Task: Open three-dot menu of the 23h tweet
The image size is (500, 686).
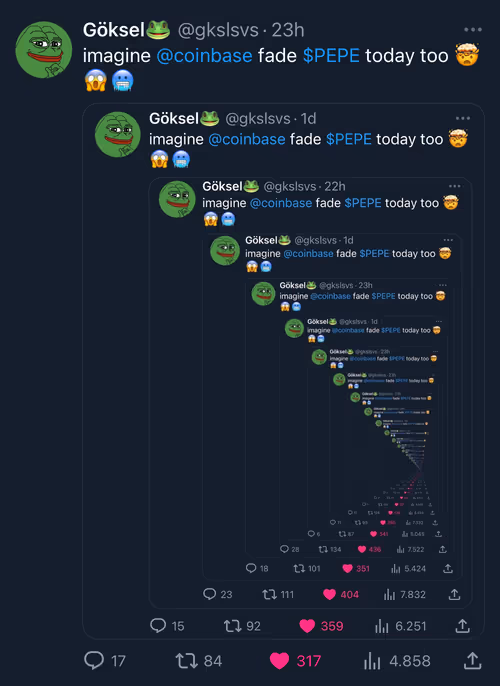Action: click(x=473, y=30)
